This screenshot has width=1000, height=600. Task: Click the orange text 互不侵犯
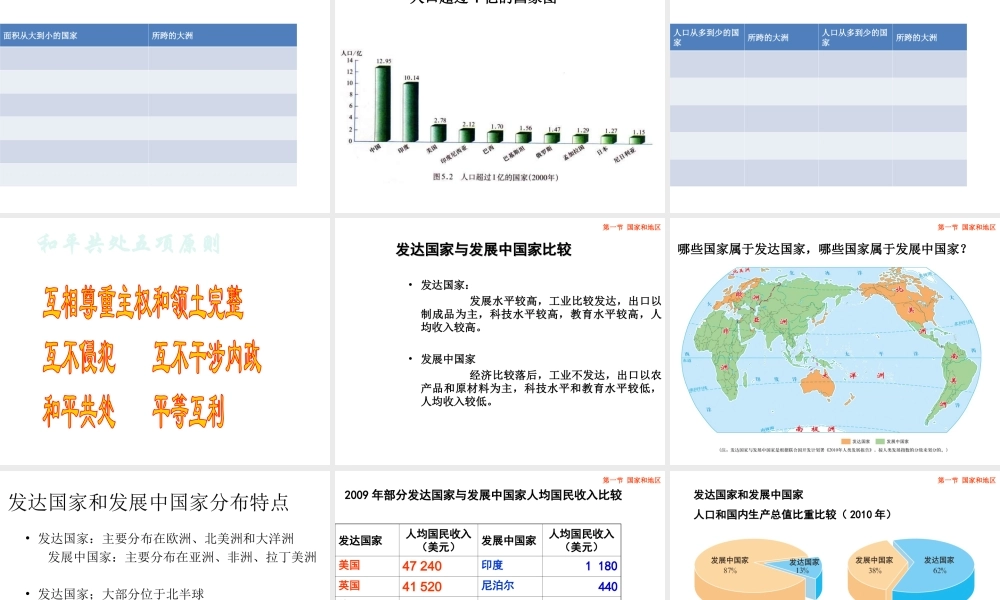(79, 357)
